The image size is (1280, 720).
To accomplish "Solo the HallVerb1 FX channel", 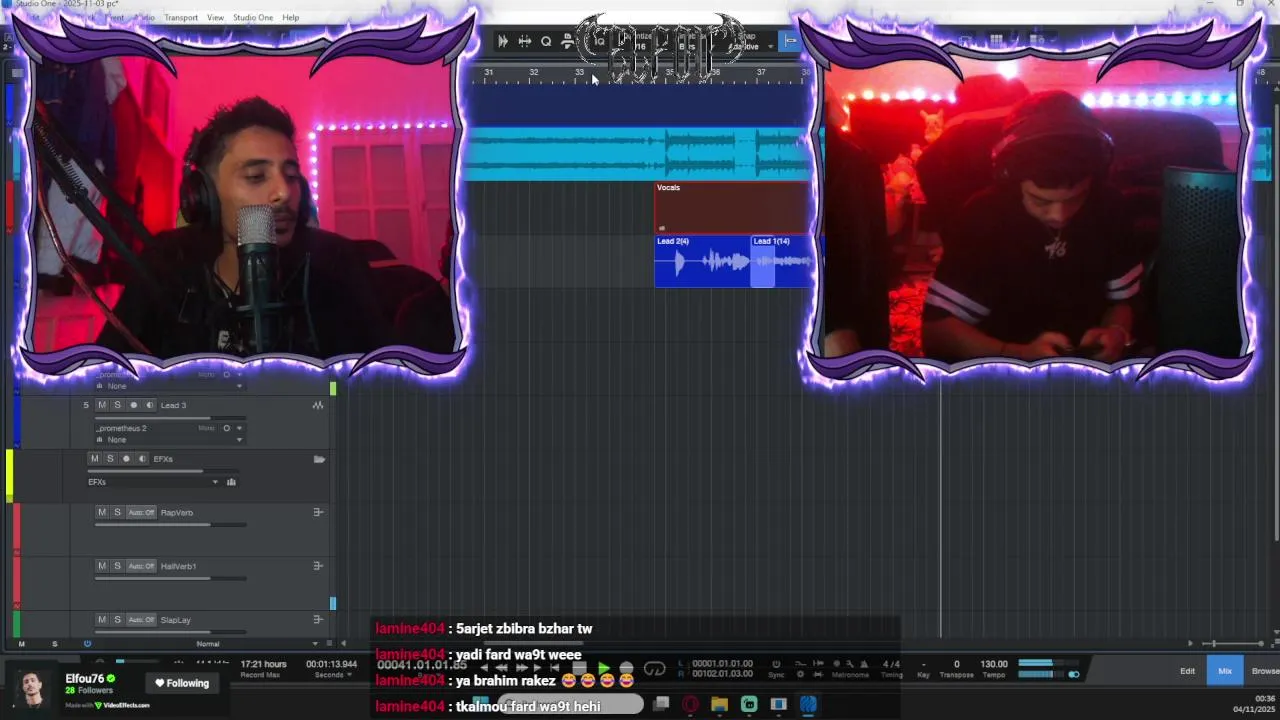I will 117,566.
